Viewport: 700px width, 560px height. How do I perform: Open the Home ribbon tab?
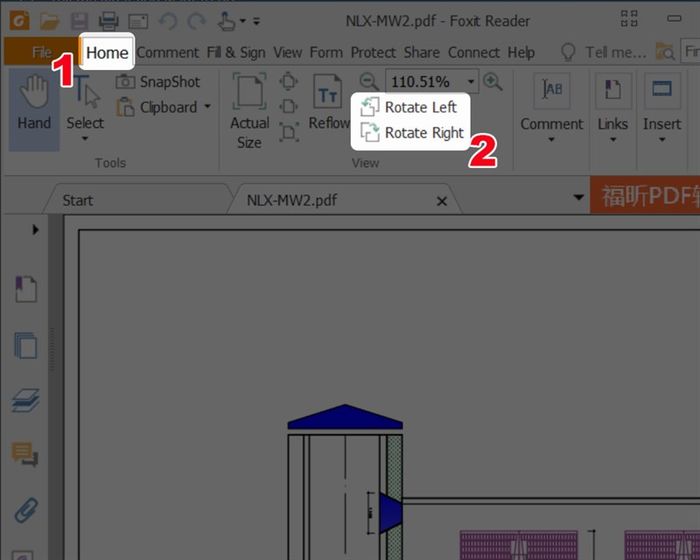click(x=107, y=52)
